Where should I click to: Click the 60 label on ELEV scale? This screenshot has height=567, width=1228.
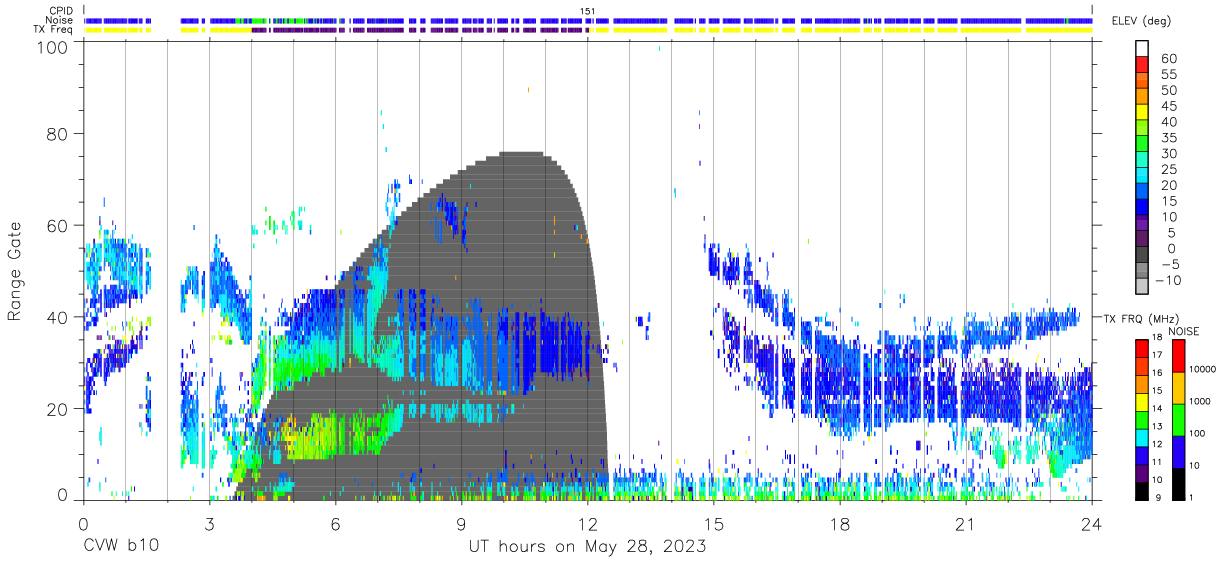[1168, 59]
